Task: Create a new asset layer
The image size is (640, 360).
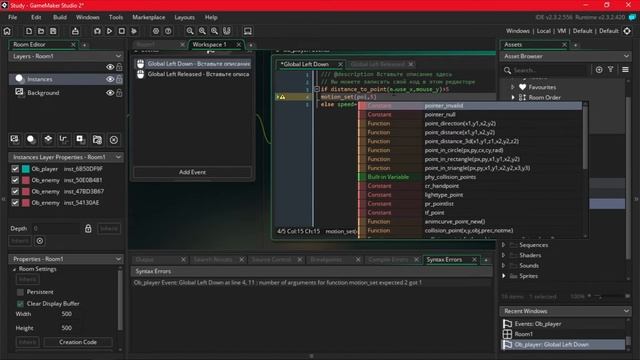Action: (80, 140)
